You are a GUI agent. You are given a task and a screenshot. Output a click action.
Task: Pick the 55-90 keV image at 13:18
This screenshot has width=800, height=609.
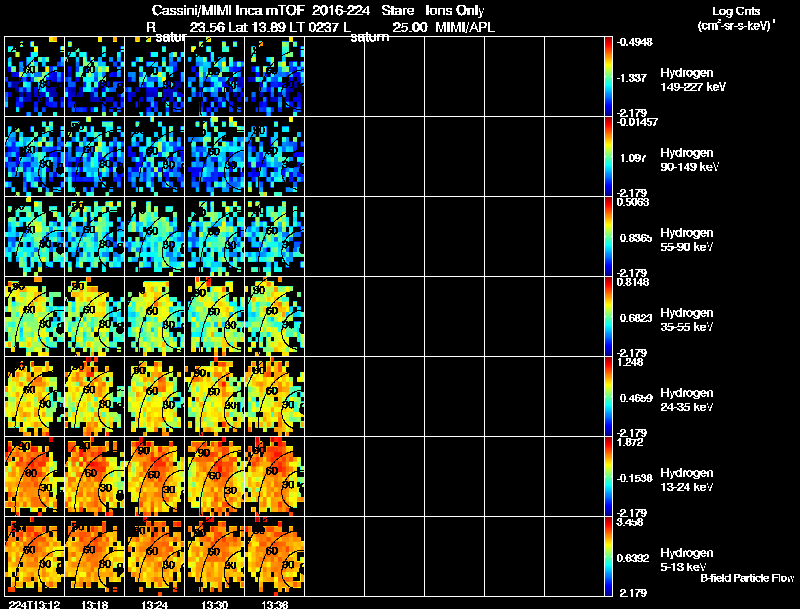click(95, 237)
